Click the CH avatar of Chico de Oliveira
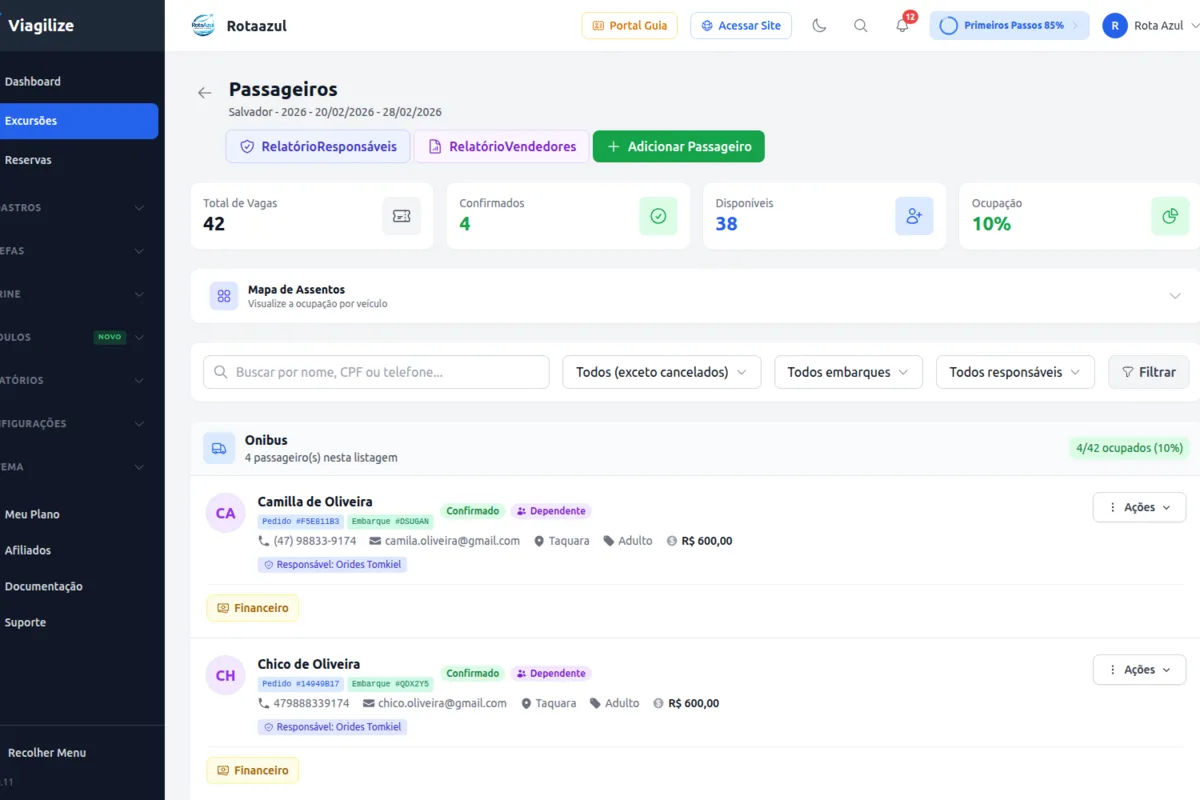The image size is (1200, 800). [x=226, y=675]
